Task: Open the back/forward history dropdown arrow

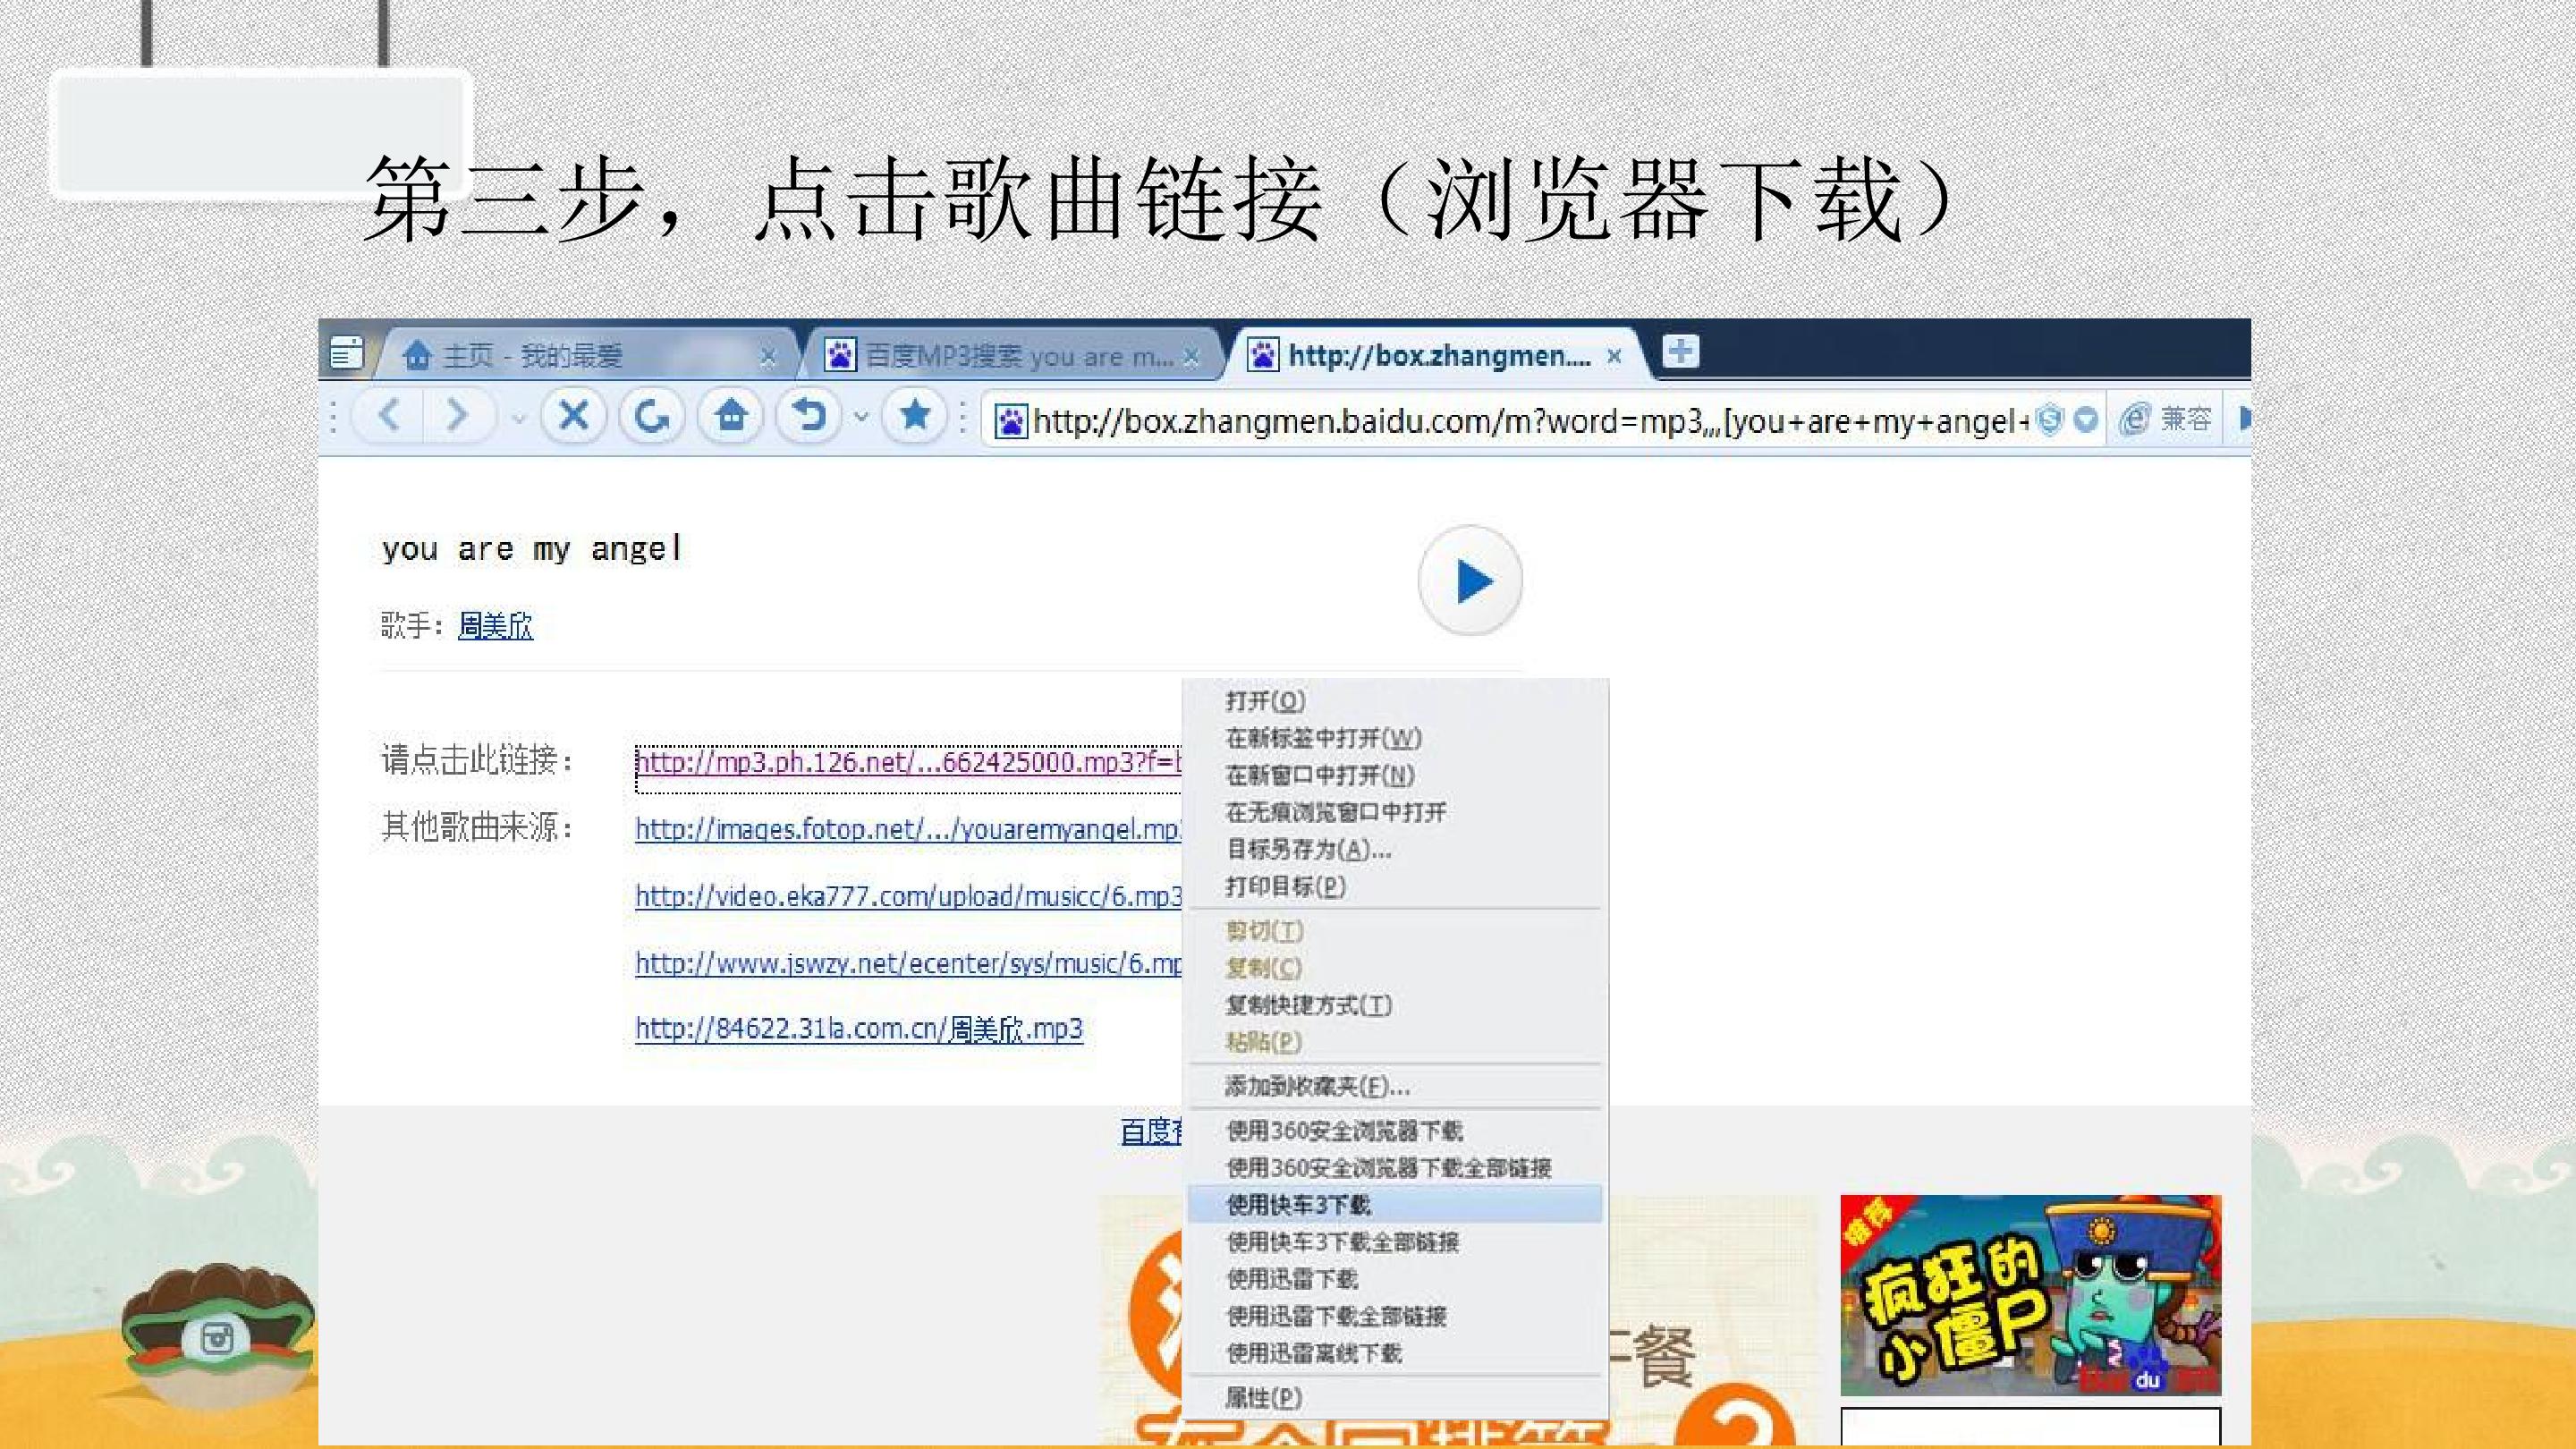Action: [518, 417]
